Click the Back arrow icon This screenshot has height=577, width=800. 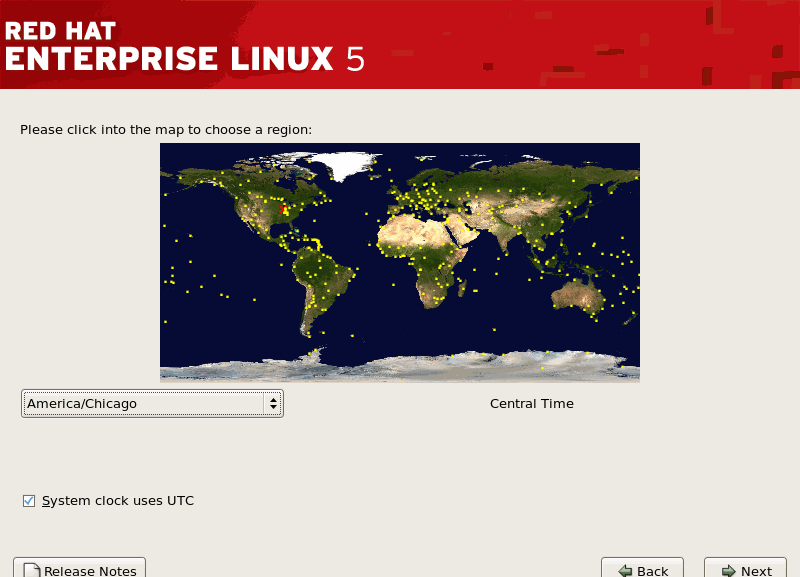(x=625, y=571)
